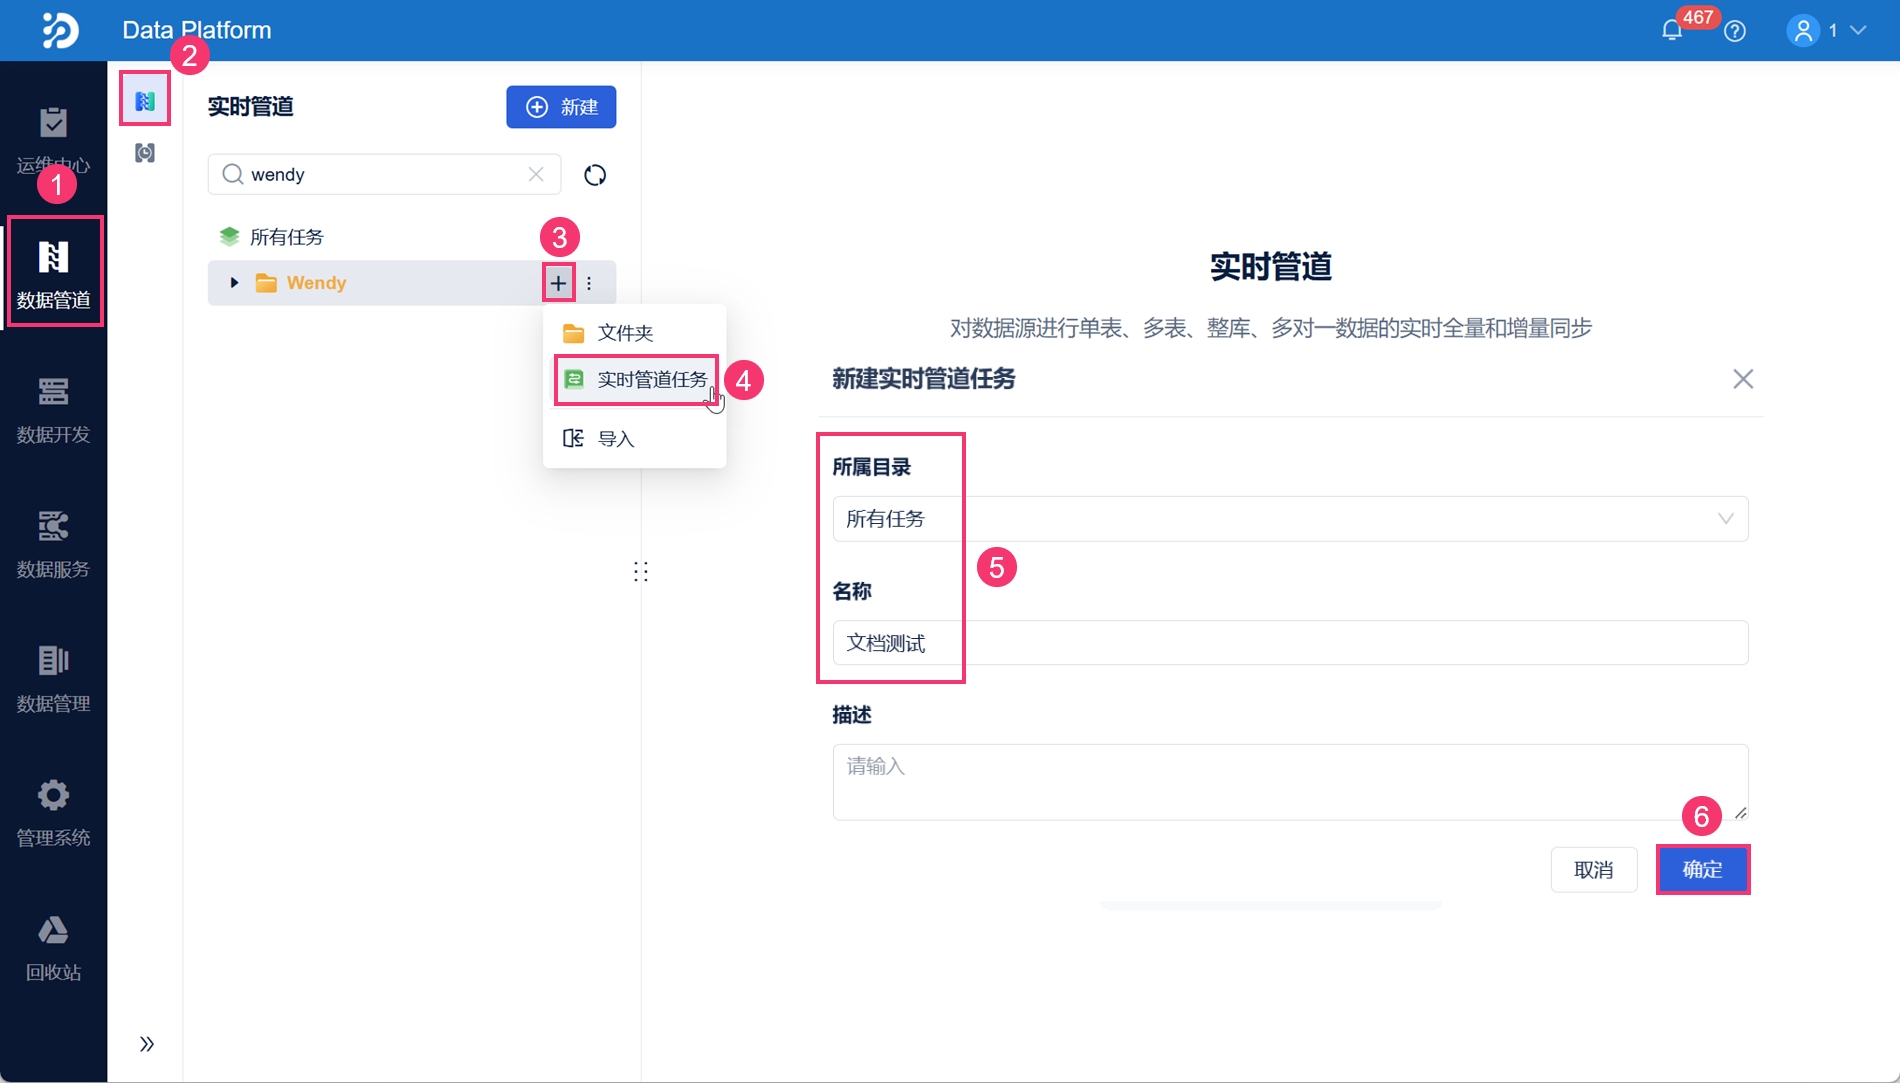Image resolution: width=1900 pixels, height=1083 pixels.
Task: Go to 数据服务 module
Action: click(x=53, y=543)
